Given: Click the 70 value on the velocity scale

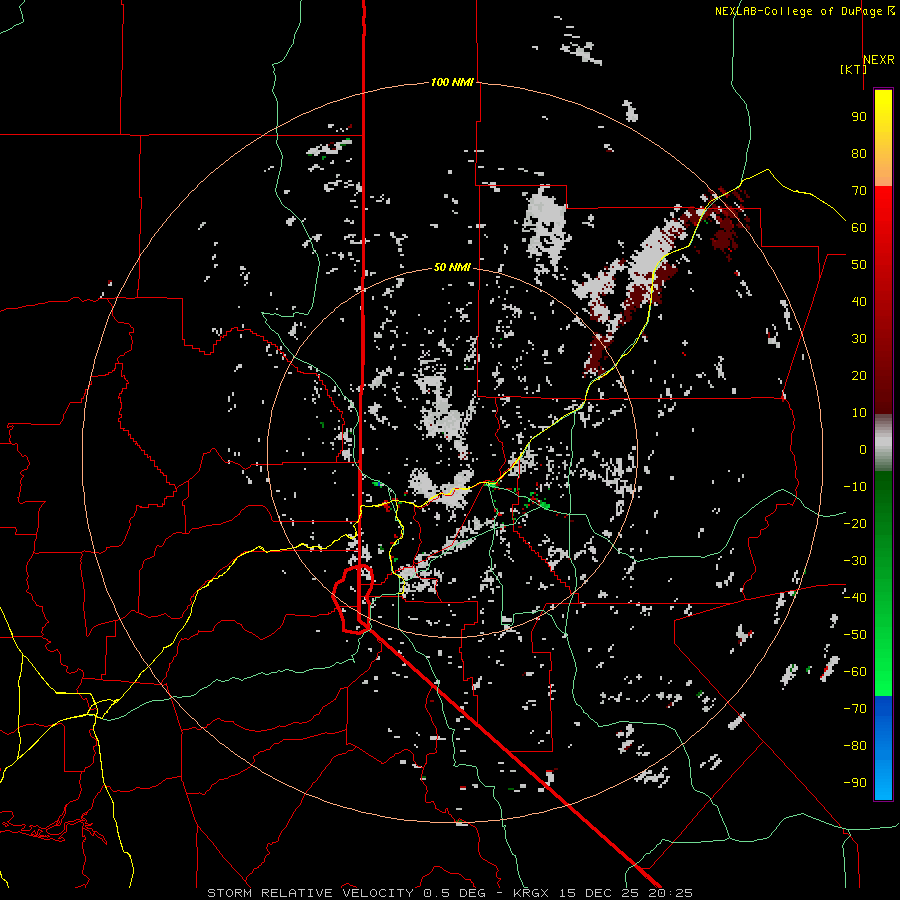Looking at the screenshot, I should coord(859,191).
